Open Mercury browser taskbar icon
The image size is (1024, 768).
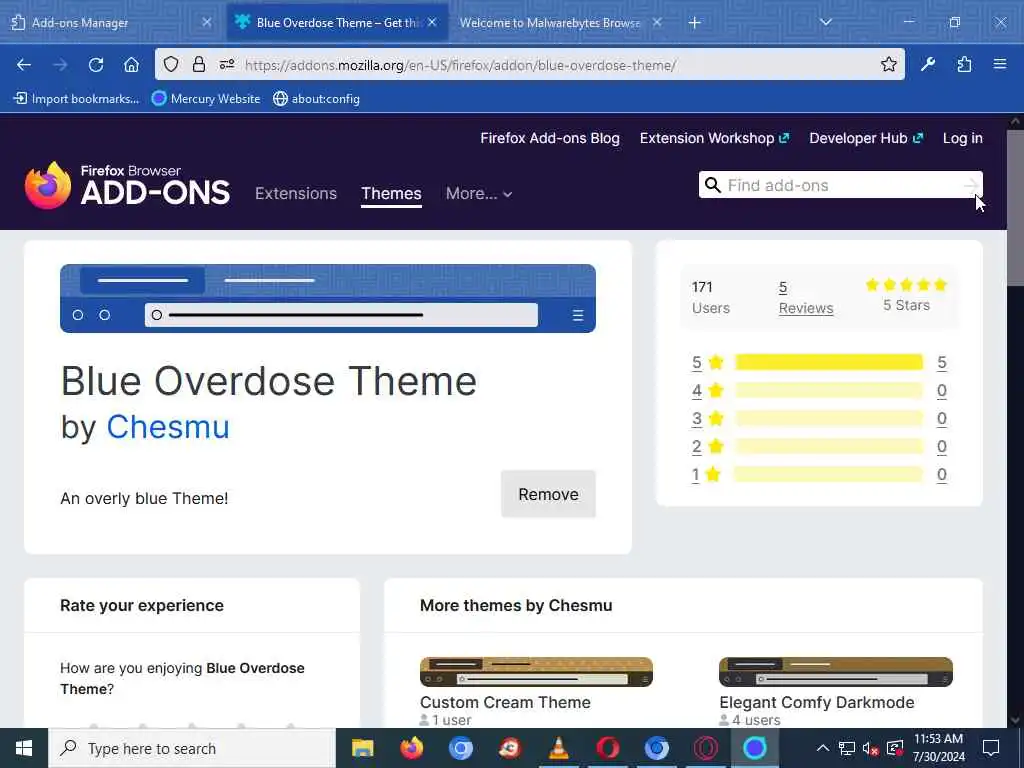pos(754,748)
